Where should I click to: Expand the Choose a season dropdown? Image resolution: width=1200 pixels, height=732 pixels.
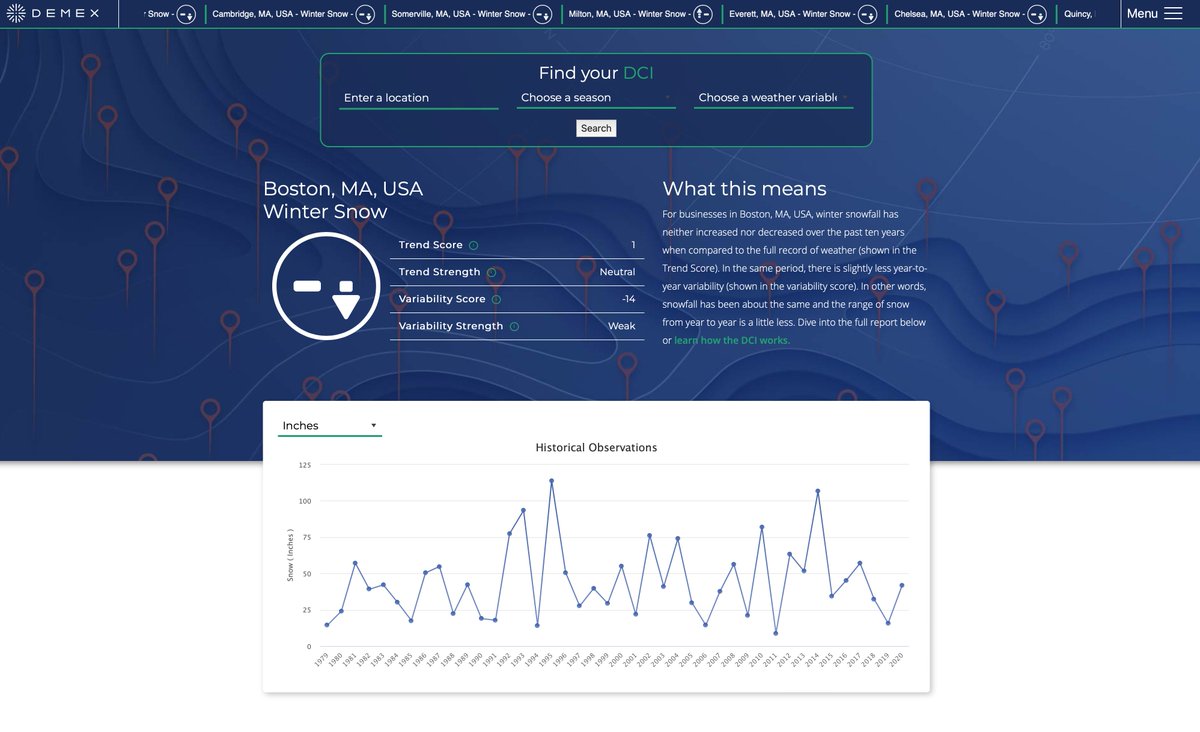596,98
